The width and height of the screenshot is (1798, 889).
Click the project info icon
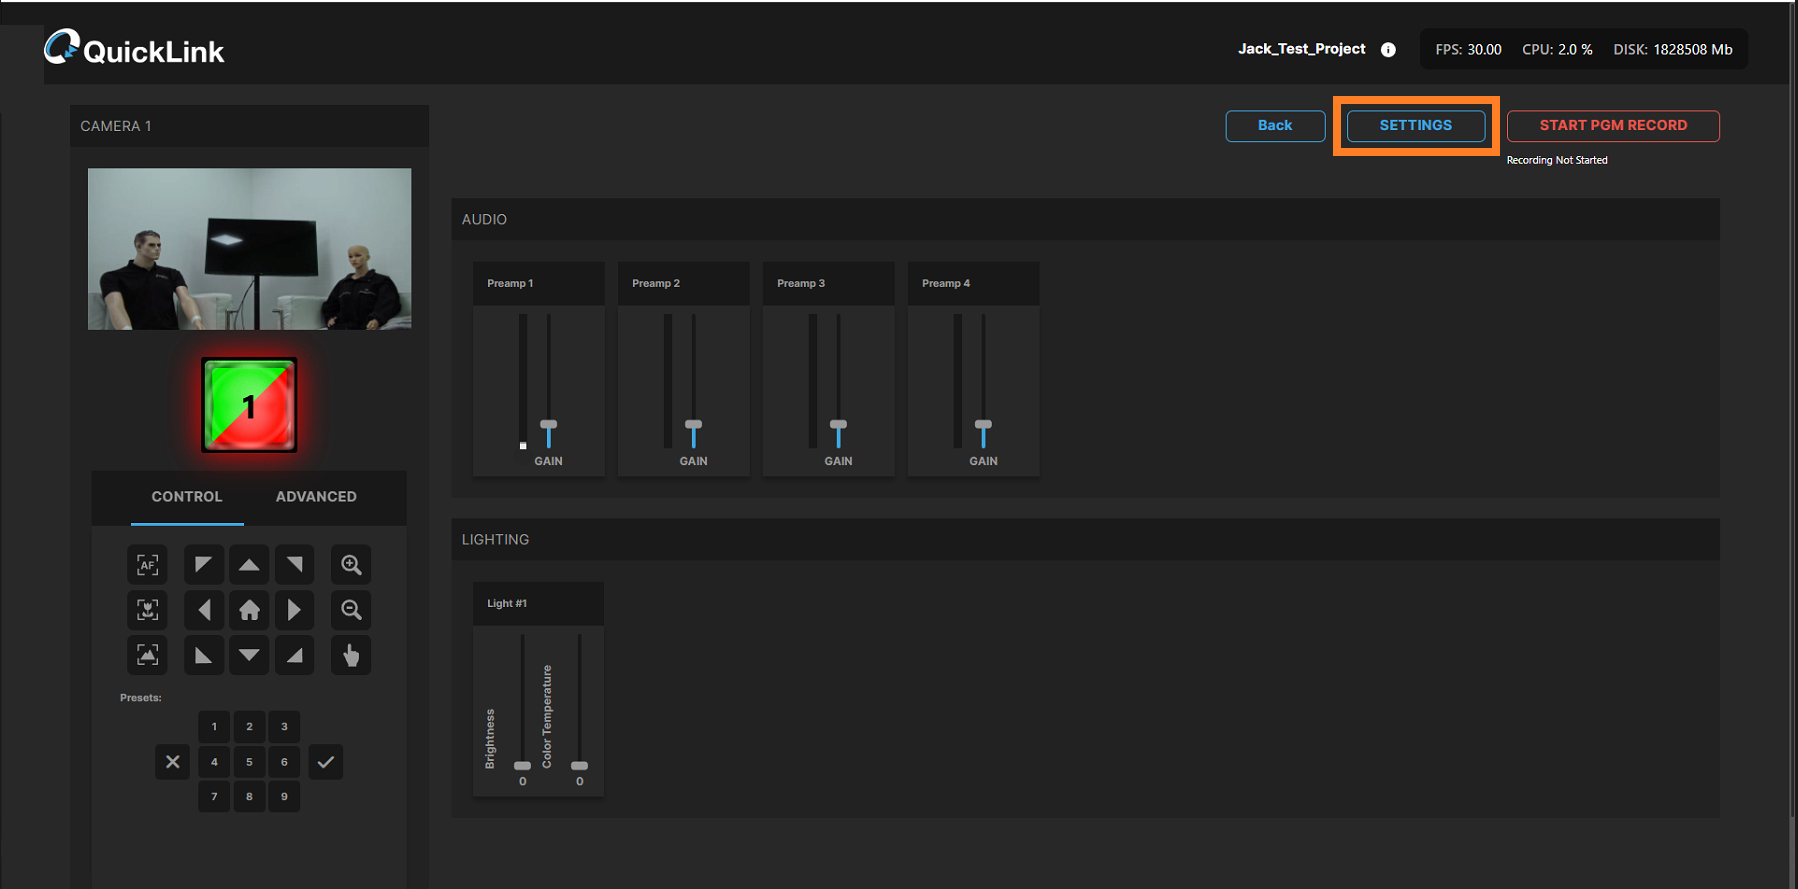[x=1388, y=50]
